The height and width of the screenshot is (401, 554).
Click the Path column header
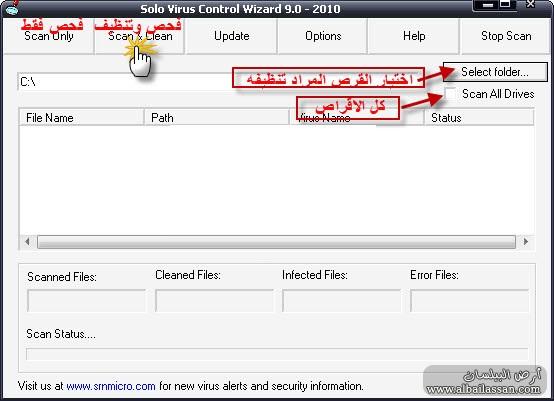217,118
